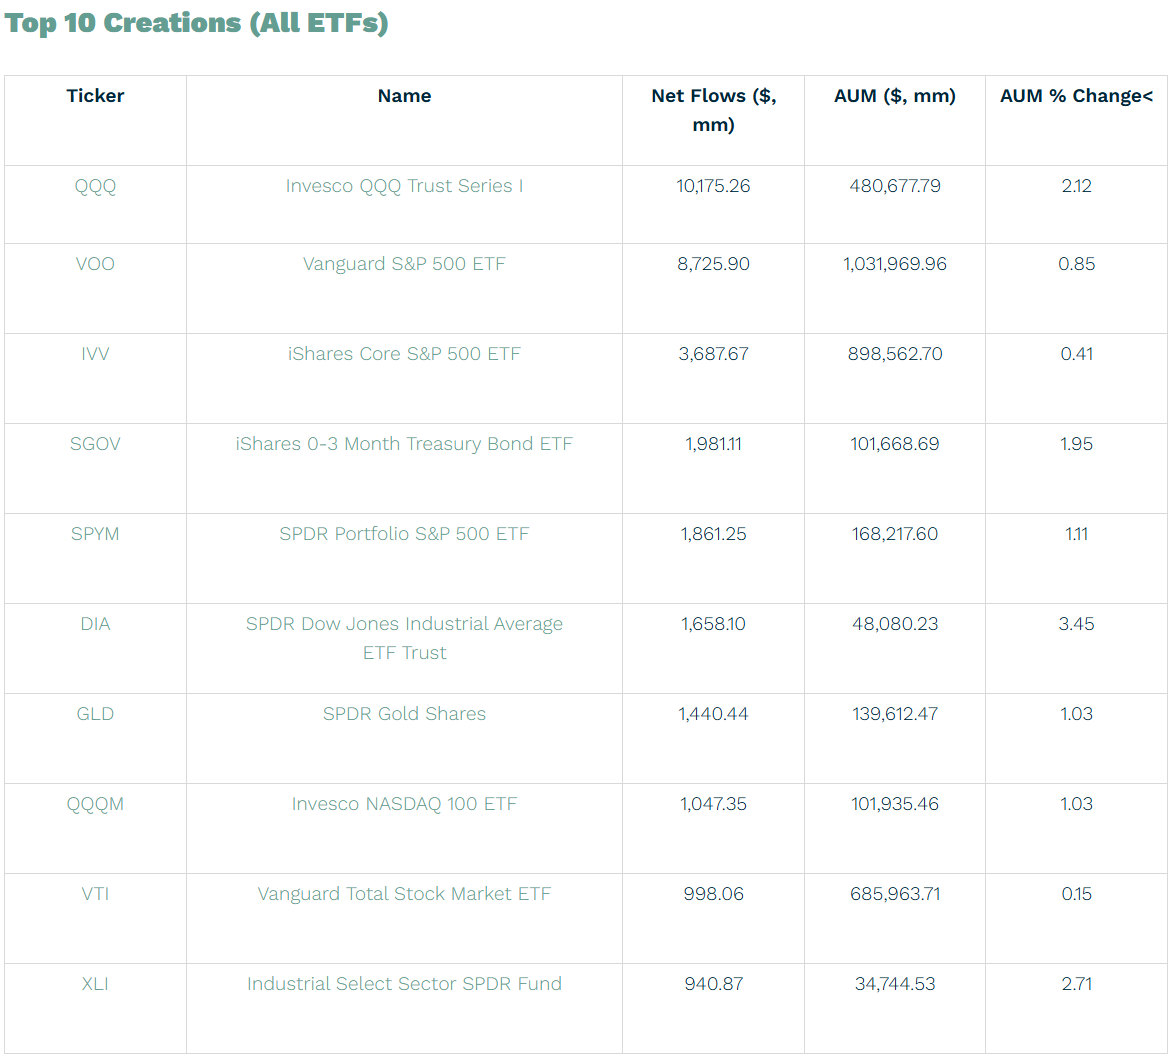Click Industrial Select Sector SPDR Fund name
Viewport: 1170px width, 1059px height.
pyautogui.click(x=404, y=984)
